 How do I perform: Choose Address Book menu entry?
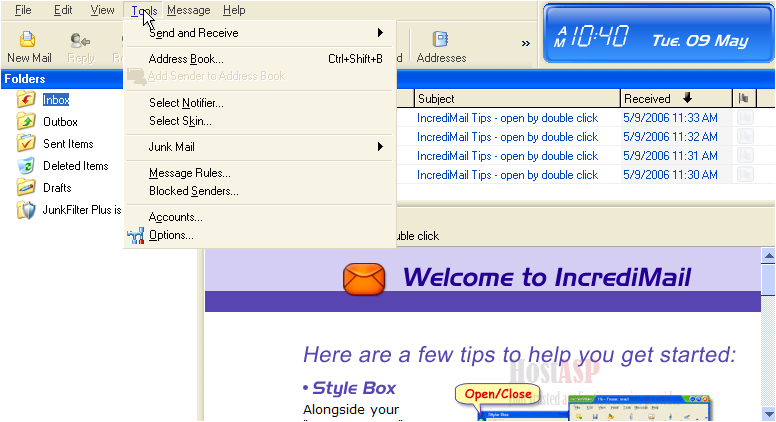(x=260, y=59)
